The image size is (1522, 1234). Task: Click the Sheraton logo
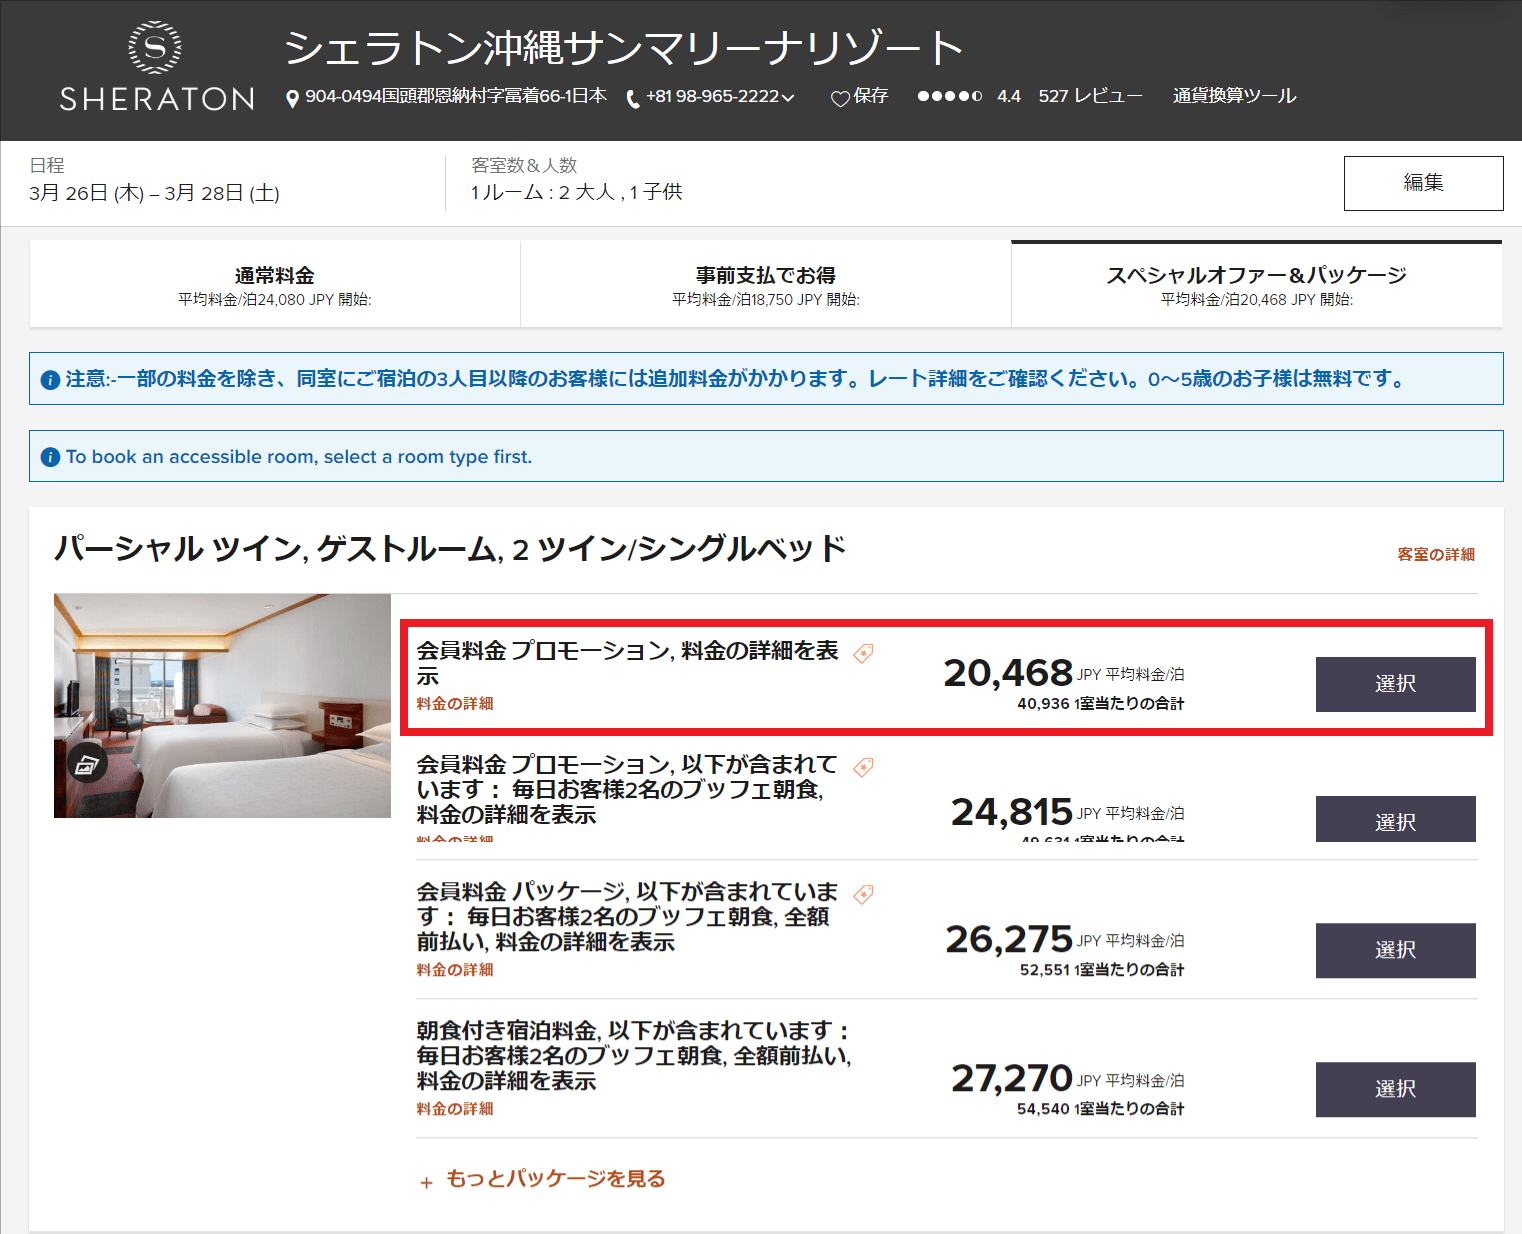pos(156,67)
